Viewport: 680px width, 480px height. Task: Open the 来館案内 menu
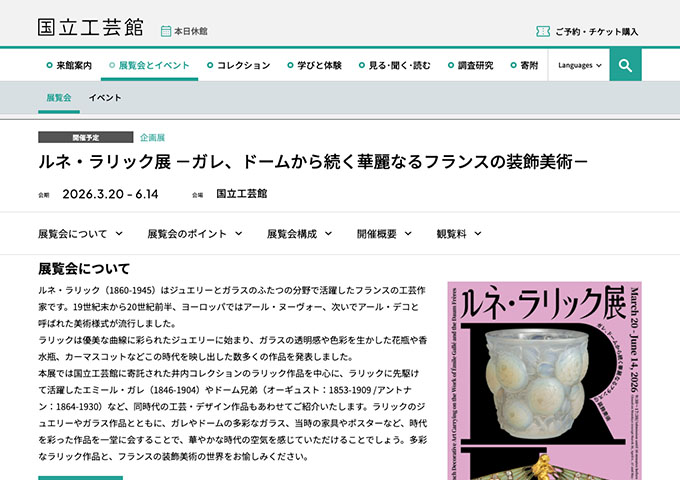tap(69, 65)
